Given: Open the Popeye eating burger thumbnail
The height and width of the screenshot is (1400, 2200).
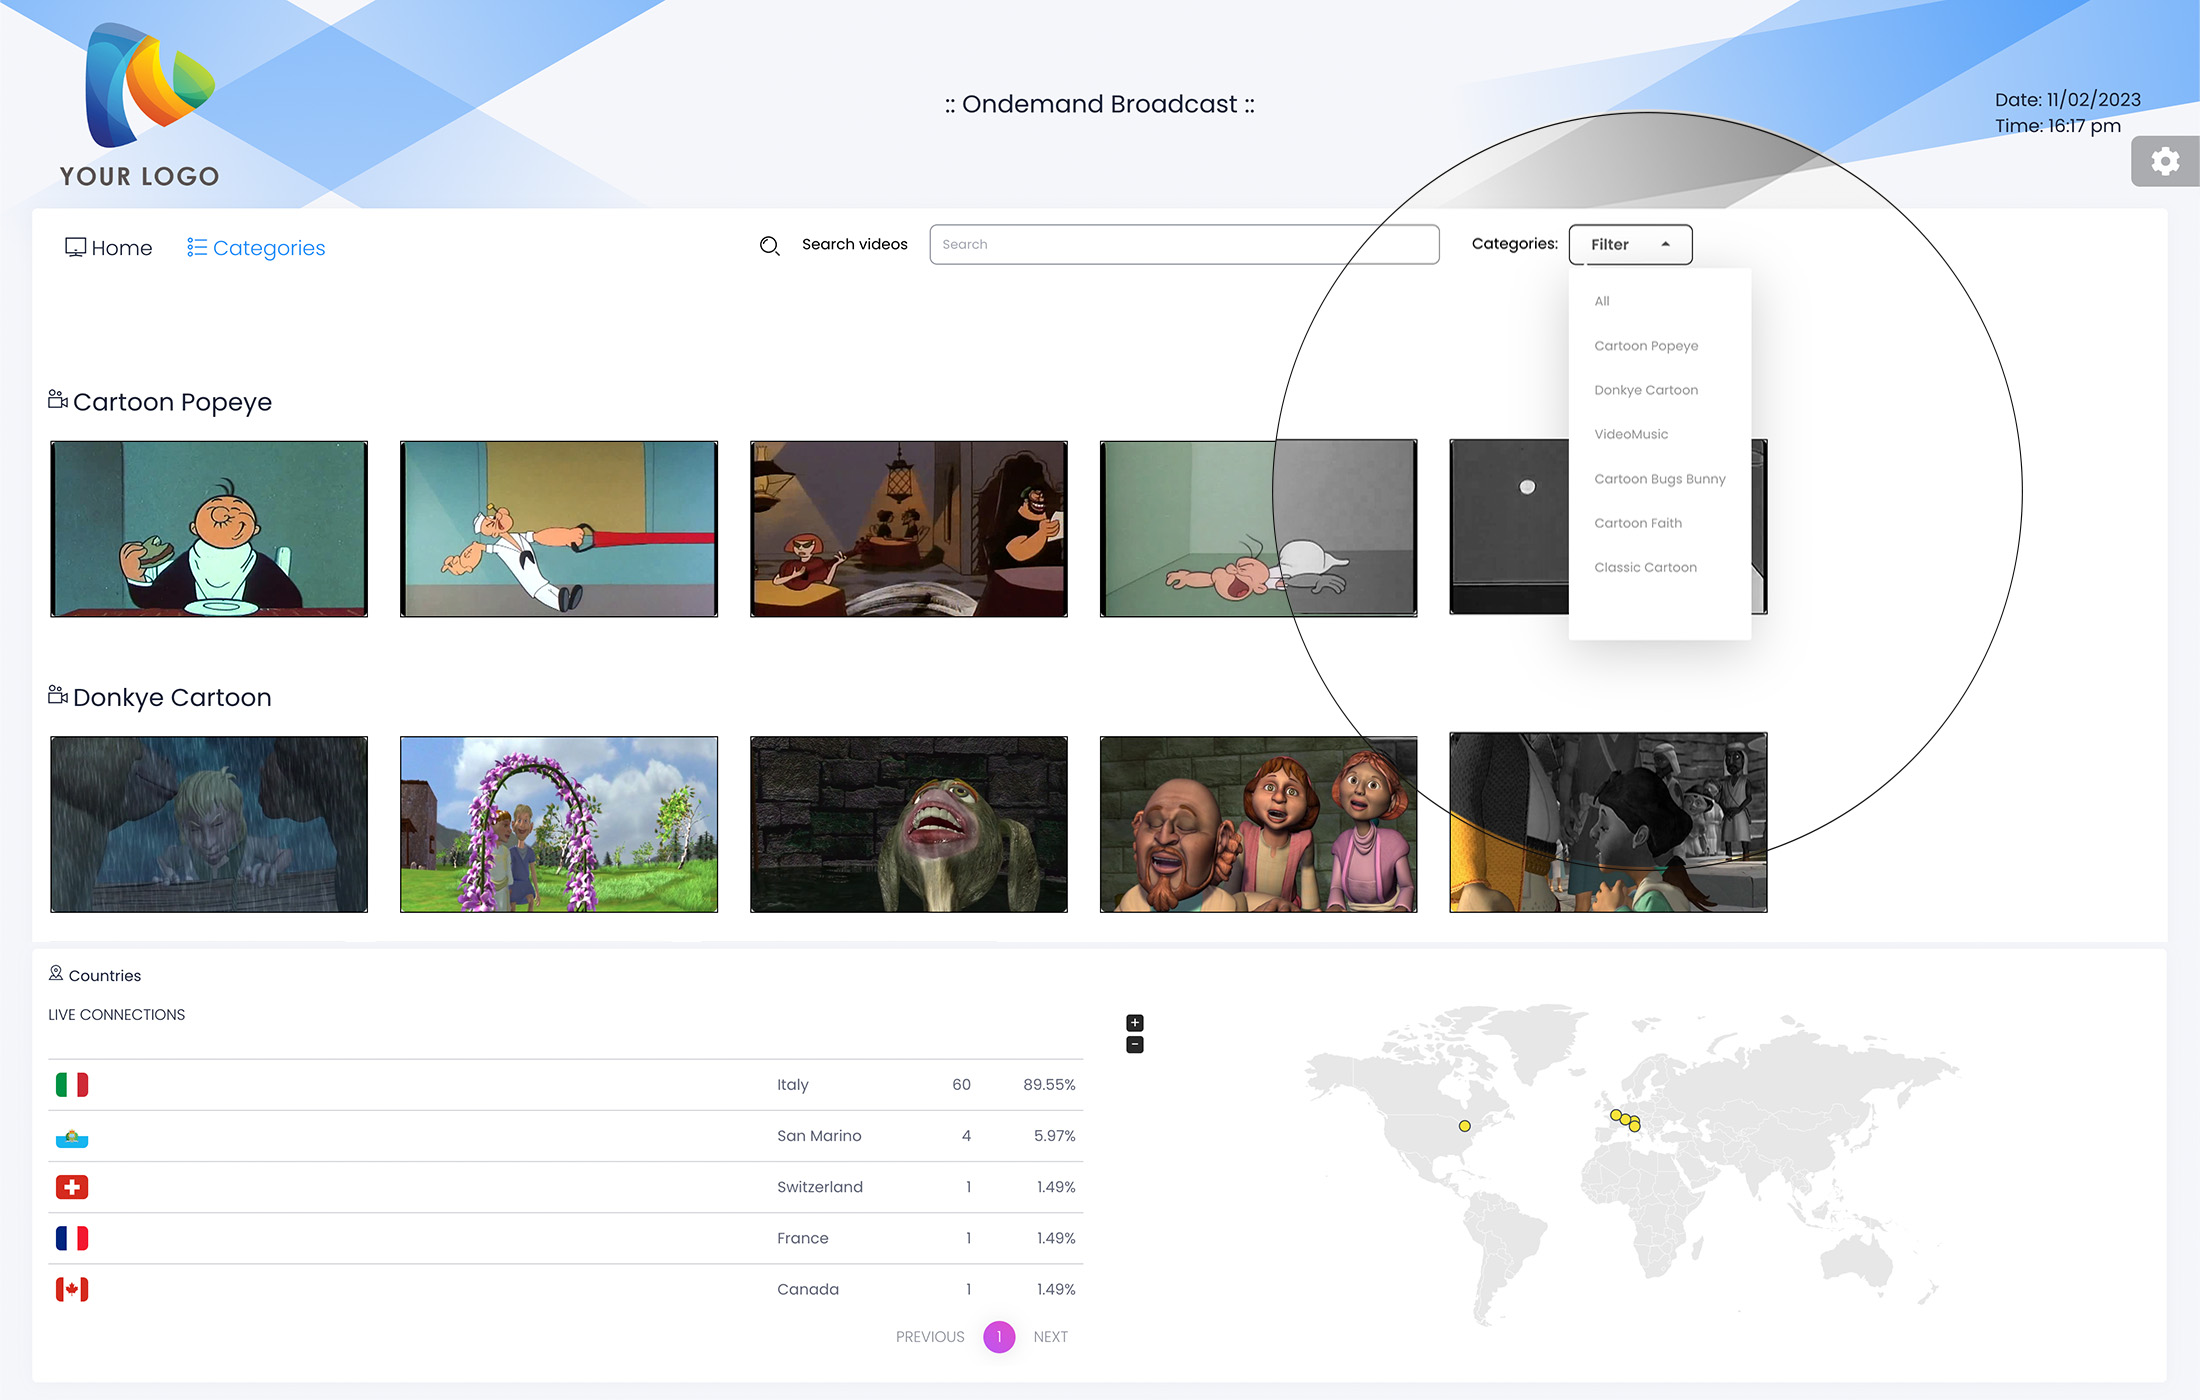Looking at the screenshot, I should pyautogui.click(x=209, y=529).
